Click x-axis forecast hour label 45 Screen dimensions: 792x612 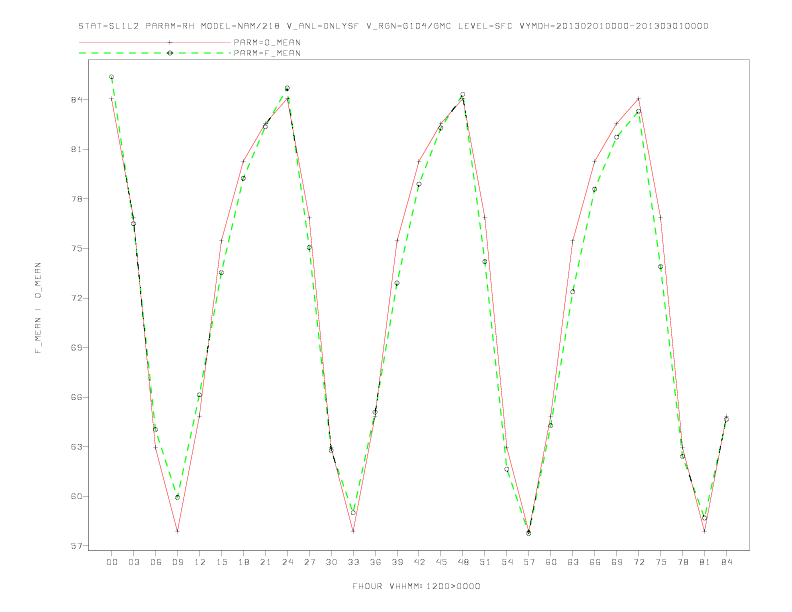[441, 562]
